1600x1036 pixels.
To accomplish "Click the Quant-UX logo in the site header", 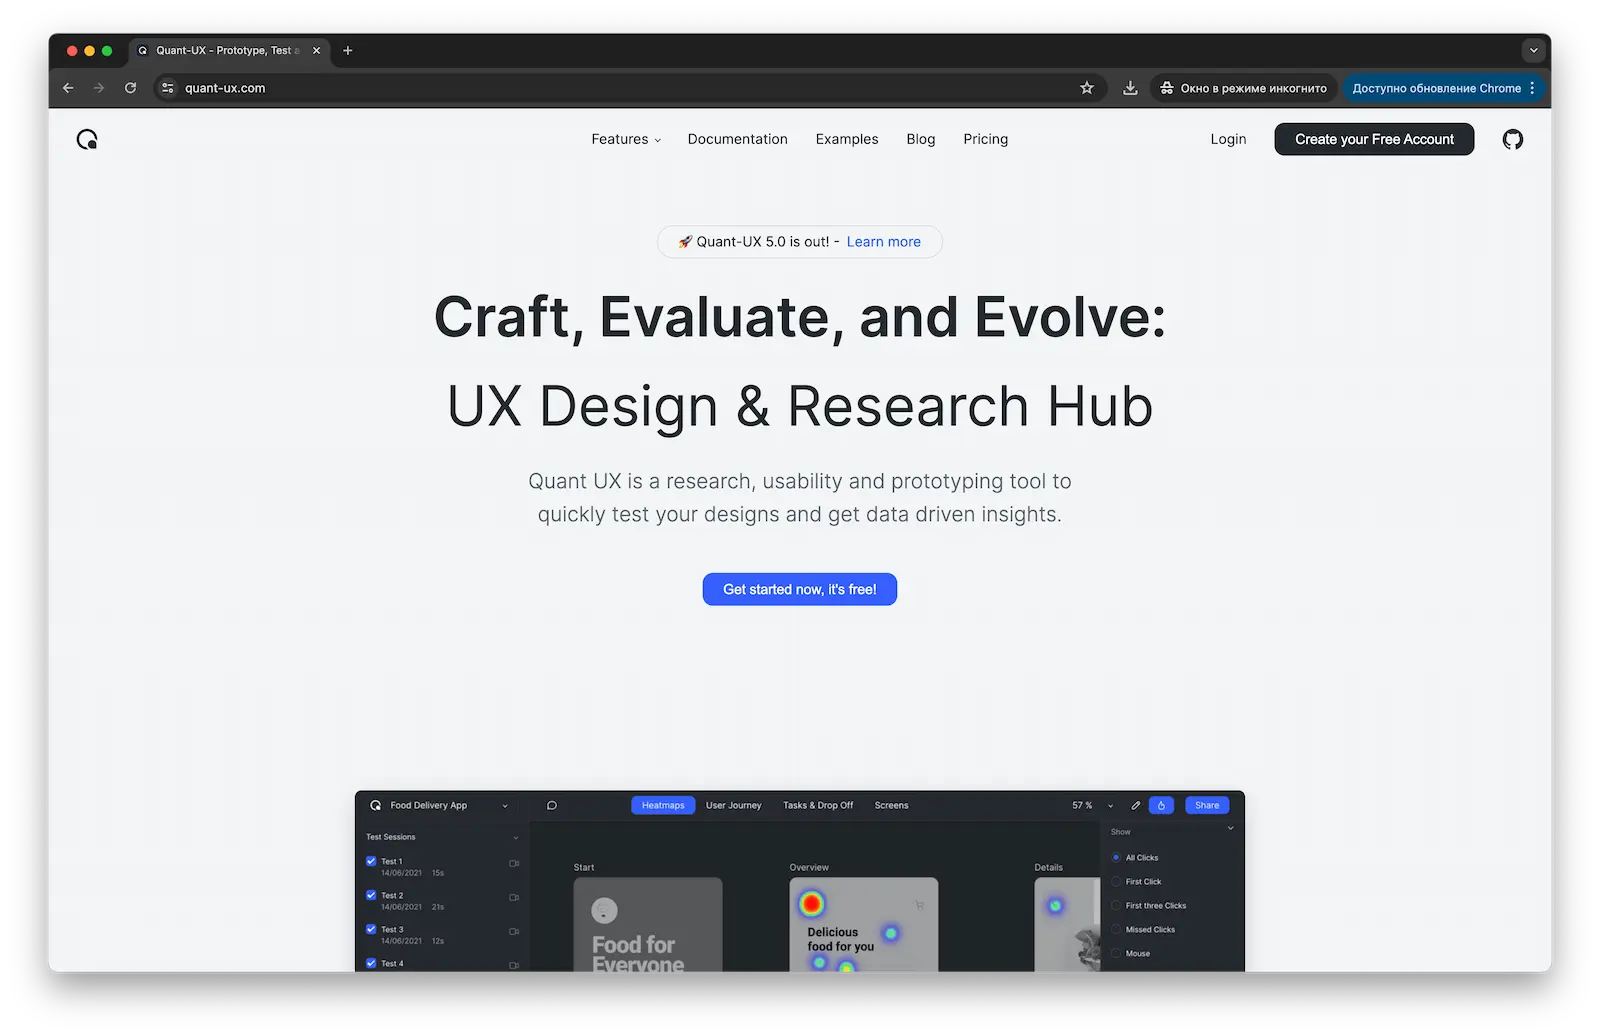I will click(x=87, y=139).
